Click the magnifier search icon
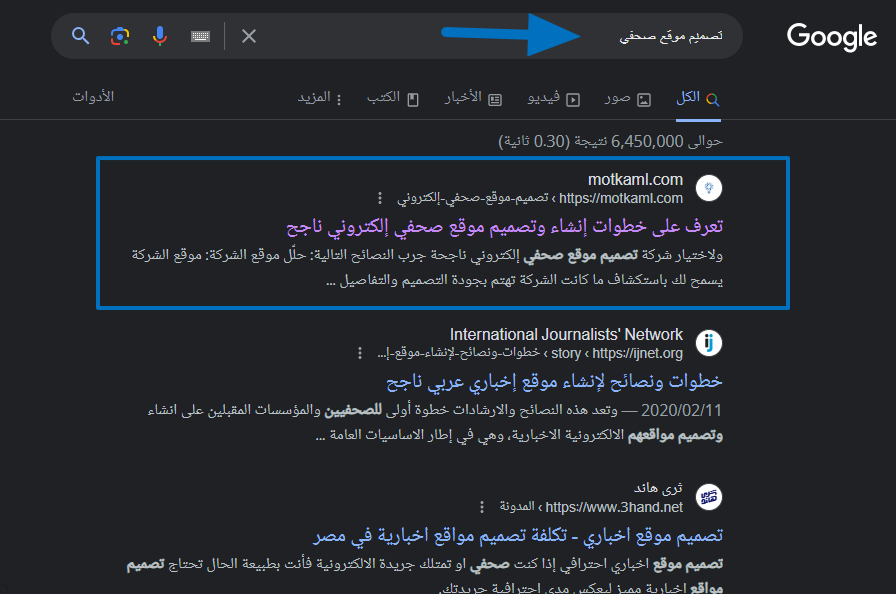The width and height of the screenshot is (896, 594). coord(81,36)
